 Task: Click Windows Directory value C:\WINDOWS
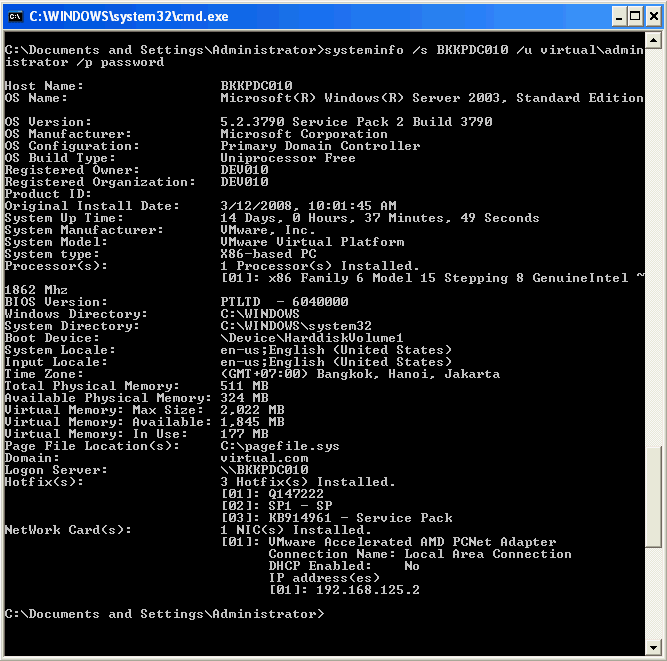[x=260, y=314]
